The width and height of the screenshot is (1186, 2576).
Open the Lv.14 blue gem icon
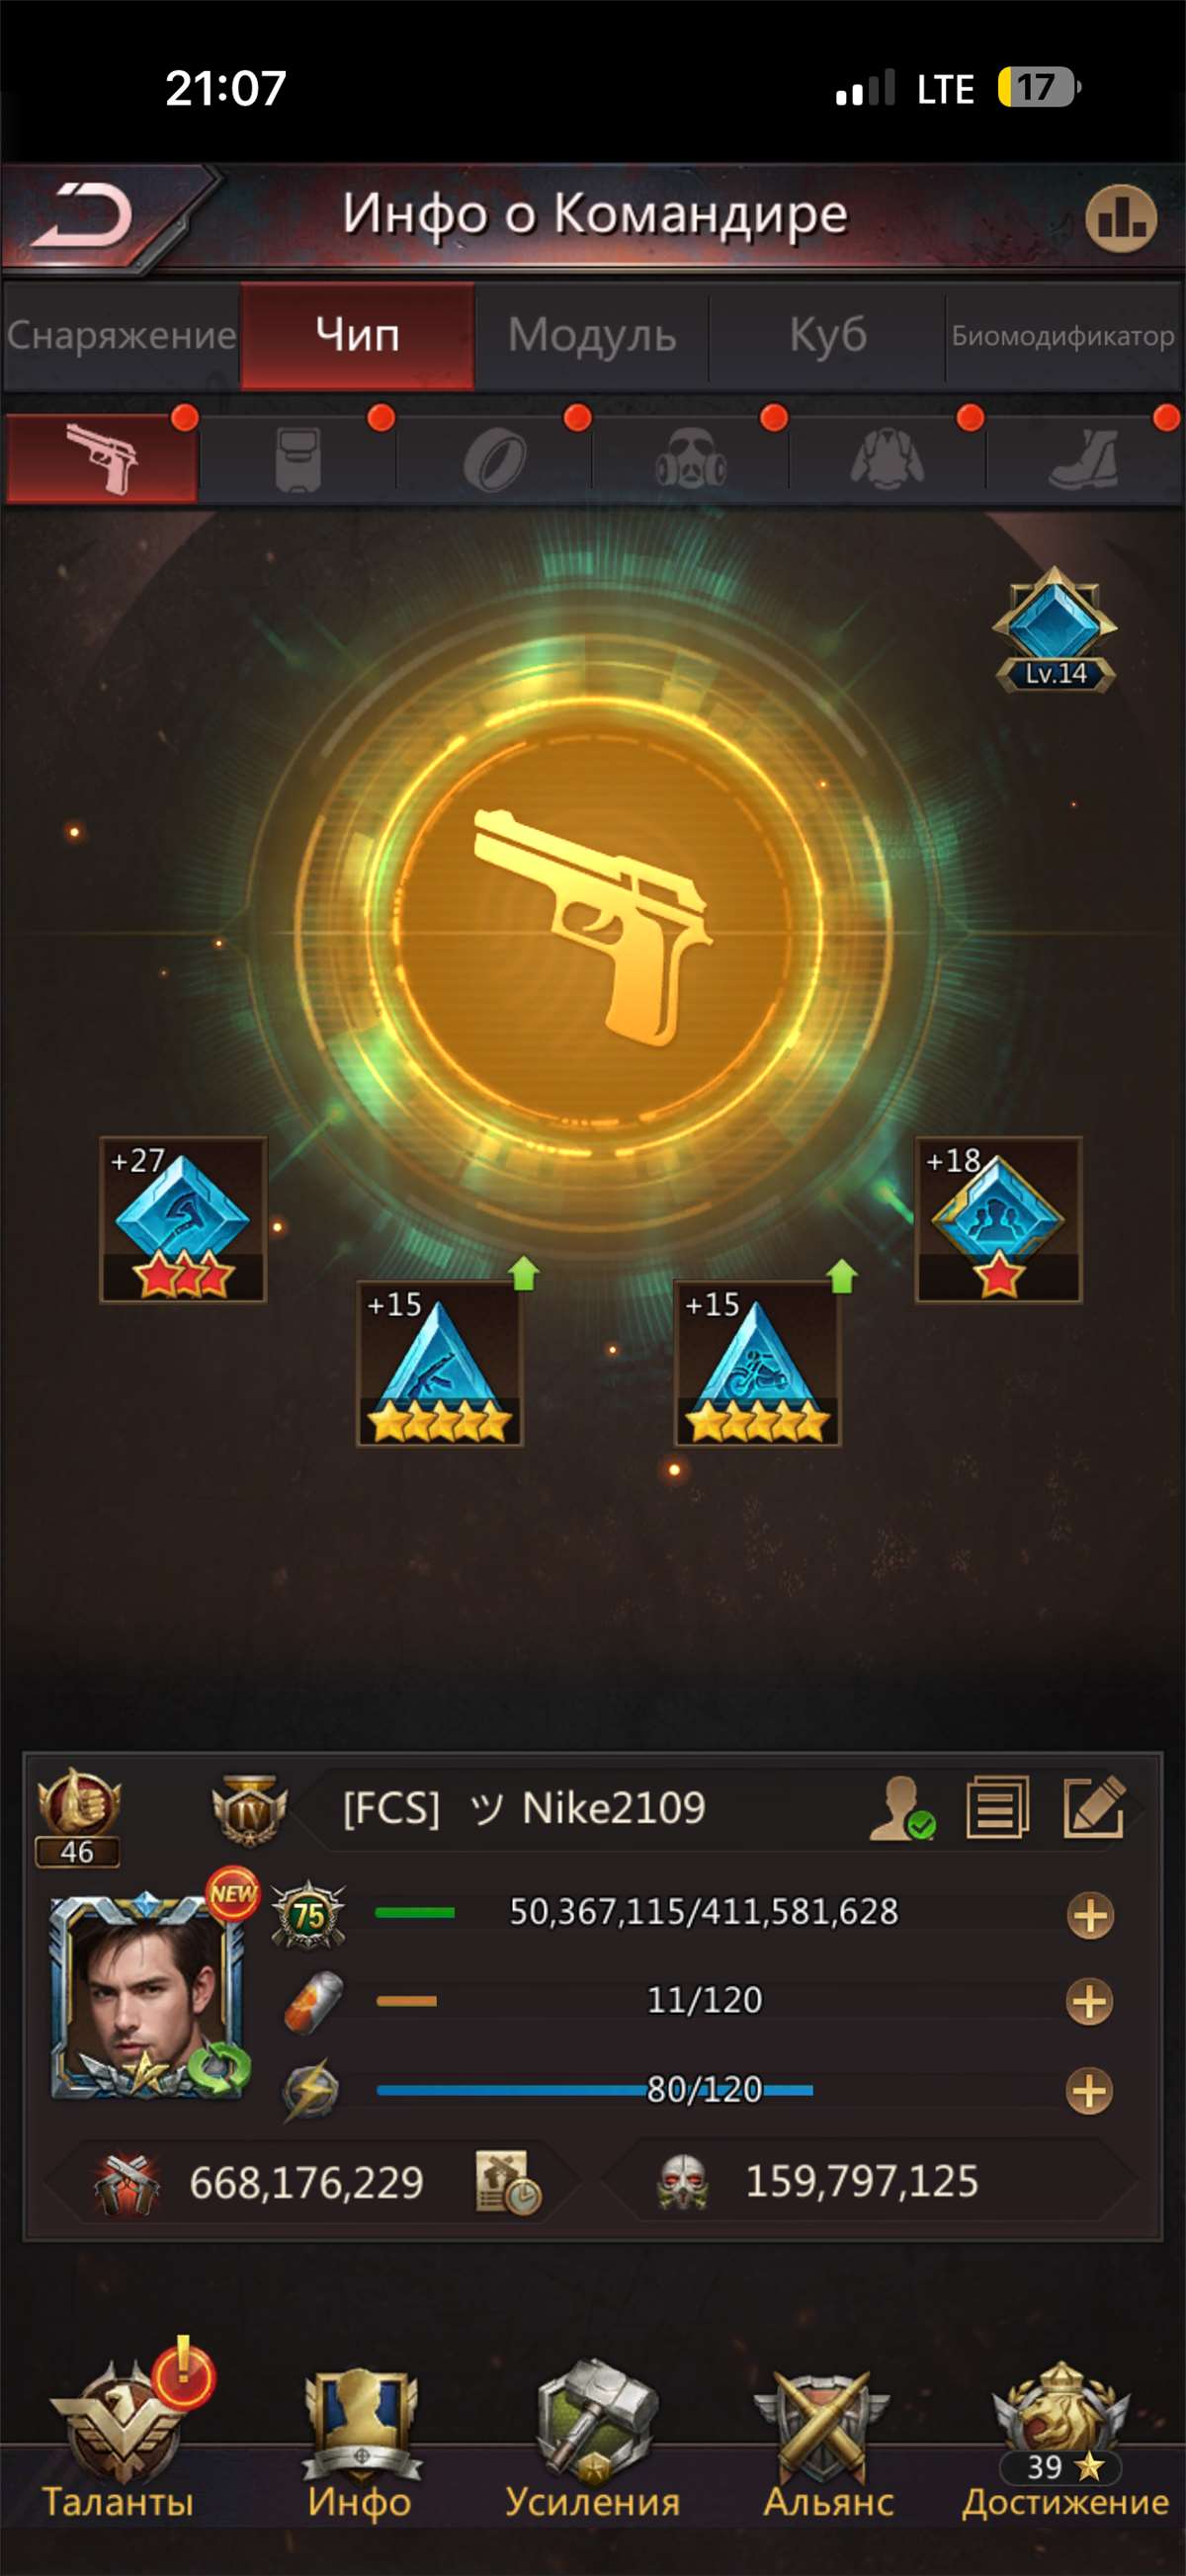[x=1055, y=629]
